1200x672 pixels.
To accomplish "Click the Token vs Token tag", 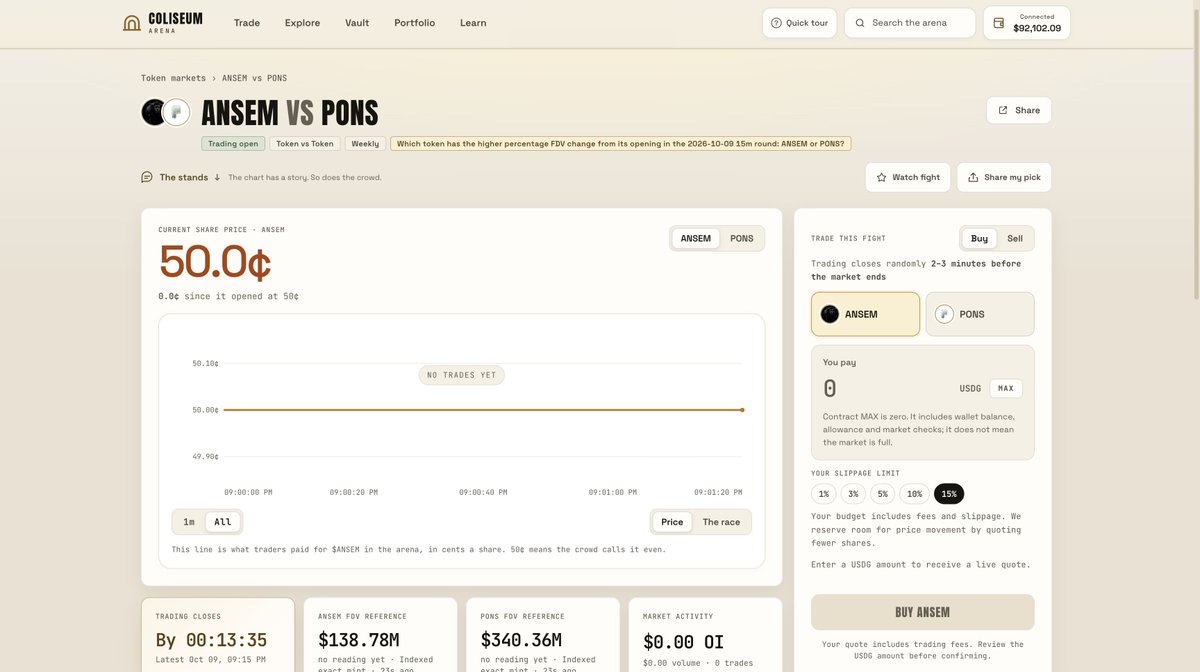I will click(305, 144).
